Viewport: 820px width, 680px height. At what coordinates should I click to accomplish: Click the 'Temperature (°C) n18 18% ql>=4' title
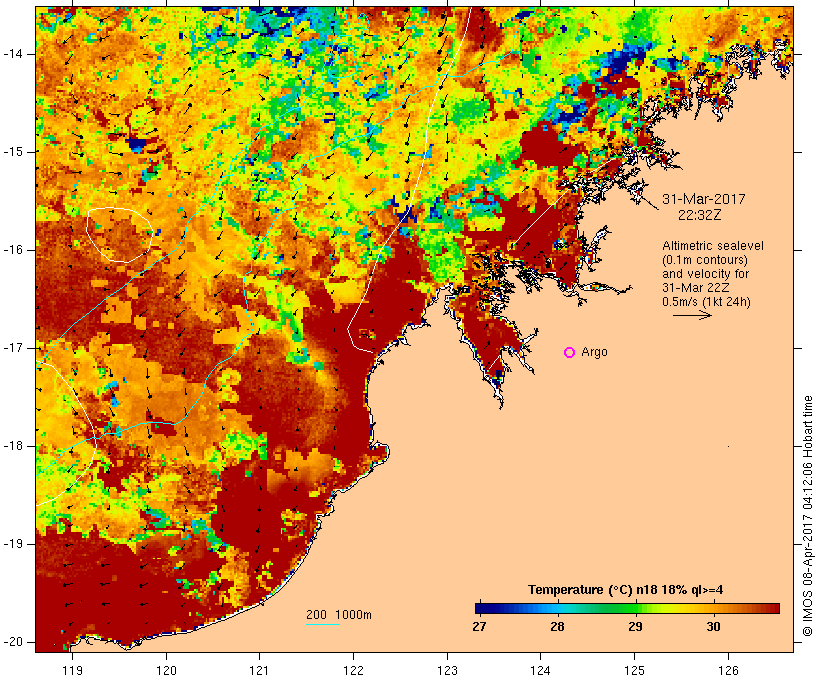(x=625, y=590)
